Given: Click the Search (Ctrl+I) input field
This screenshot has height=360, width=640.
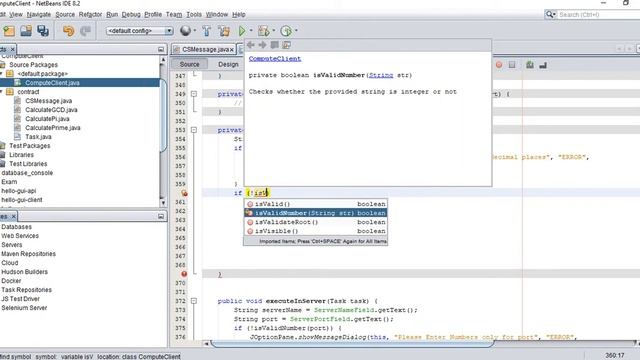Looking at the screenshot, I should [x=598, y=14].
